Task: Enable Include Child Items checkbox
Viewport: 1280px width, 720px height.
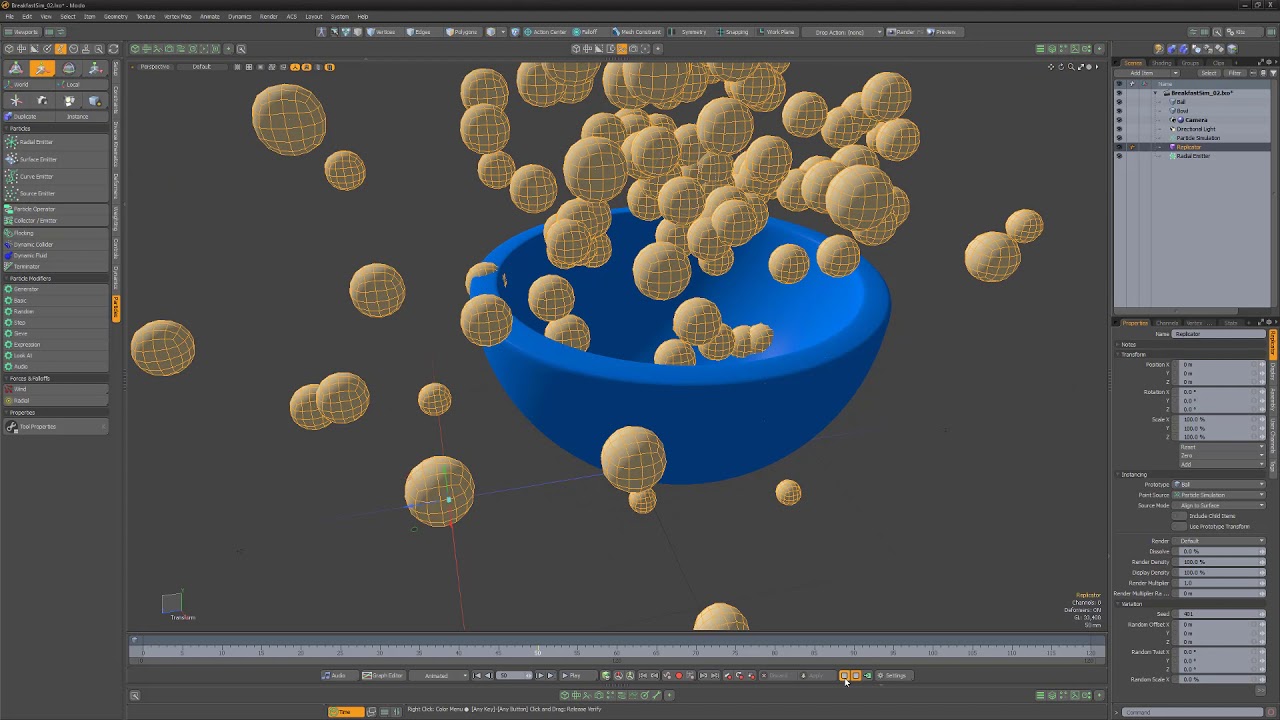Action: tap(1180, 516)
